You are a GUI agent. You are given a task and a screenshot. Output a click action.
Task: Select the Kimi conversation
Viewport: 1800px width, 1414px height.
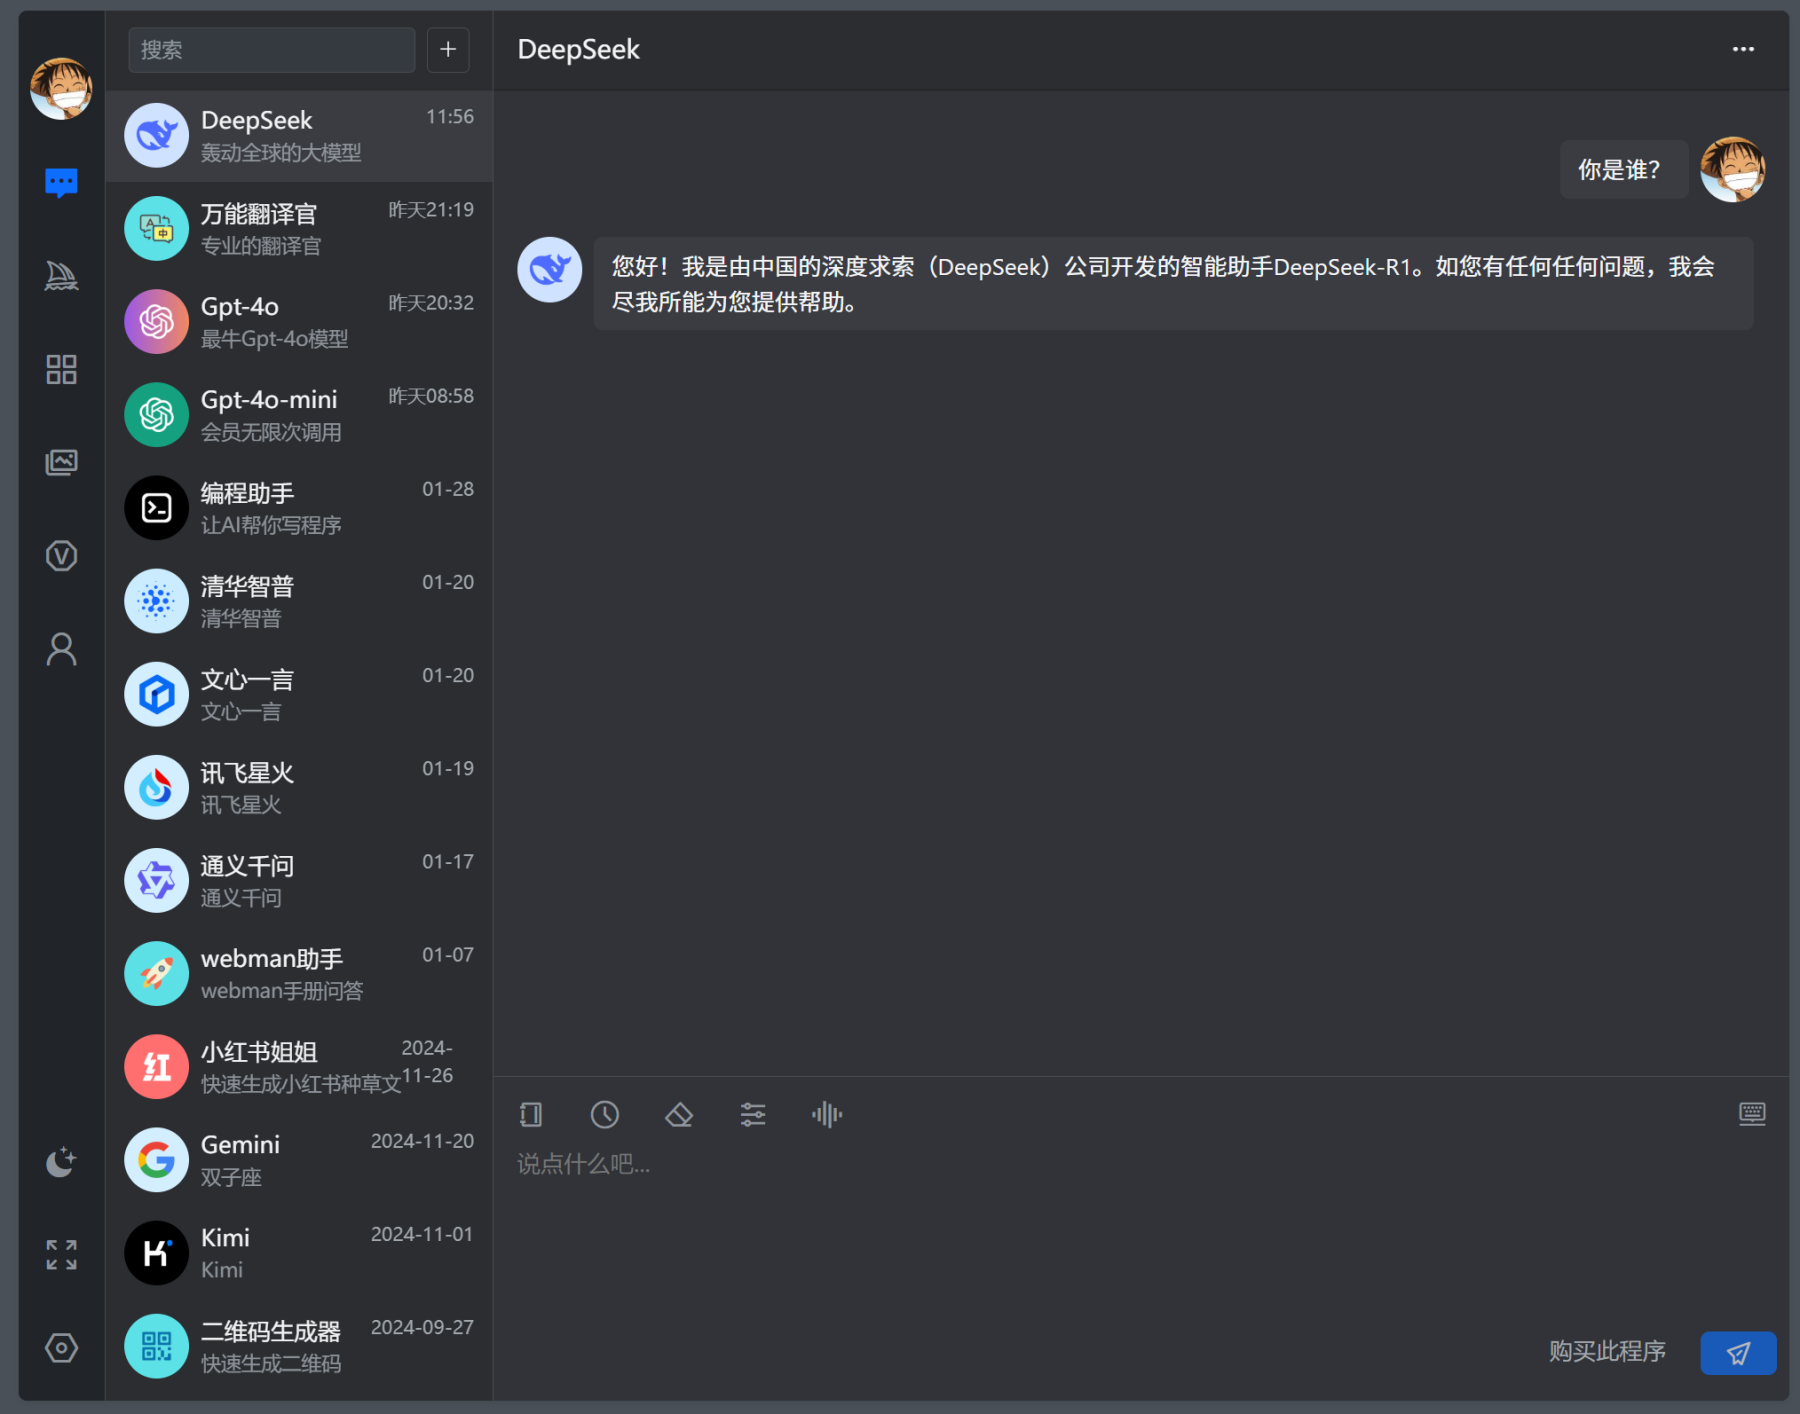tap(299, 1252)
